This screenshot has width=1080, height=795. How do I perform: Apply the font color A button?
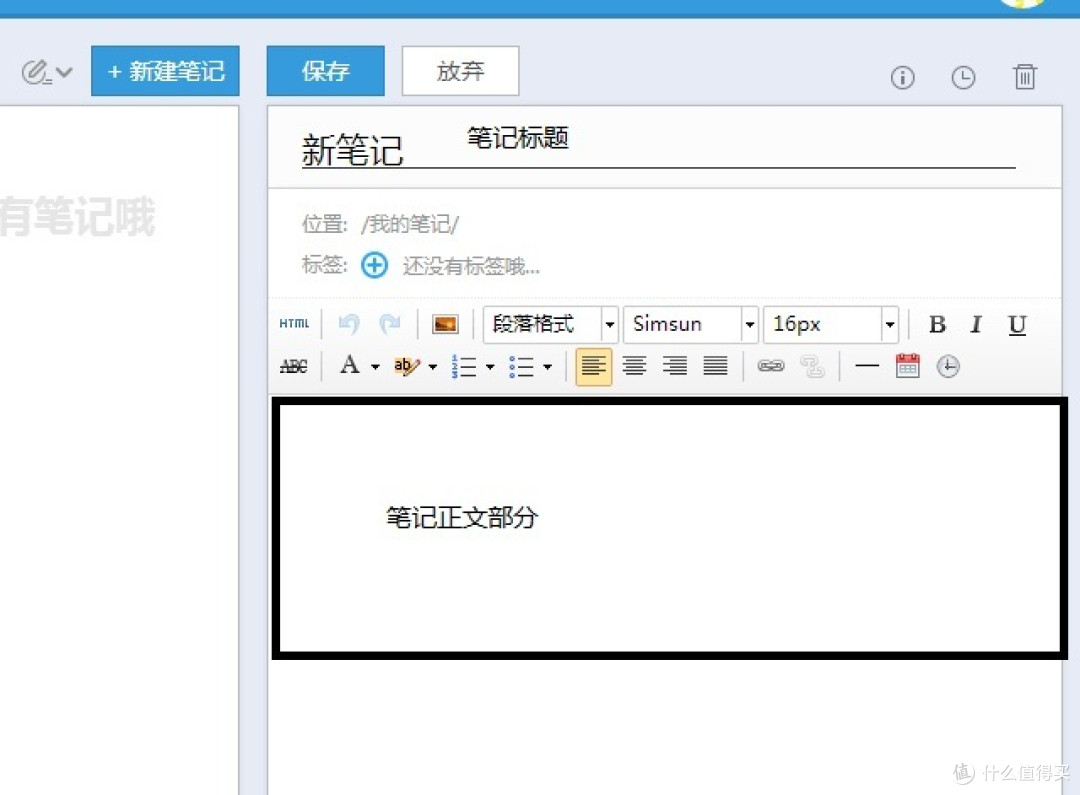click(x=350, y=365)
